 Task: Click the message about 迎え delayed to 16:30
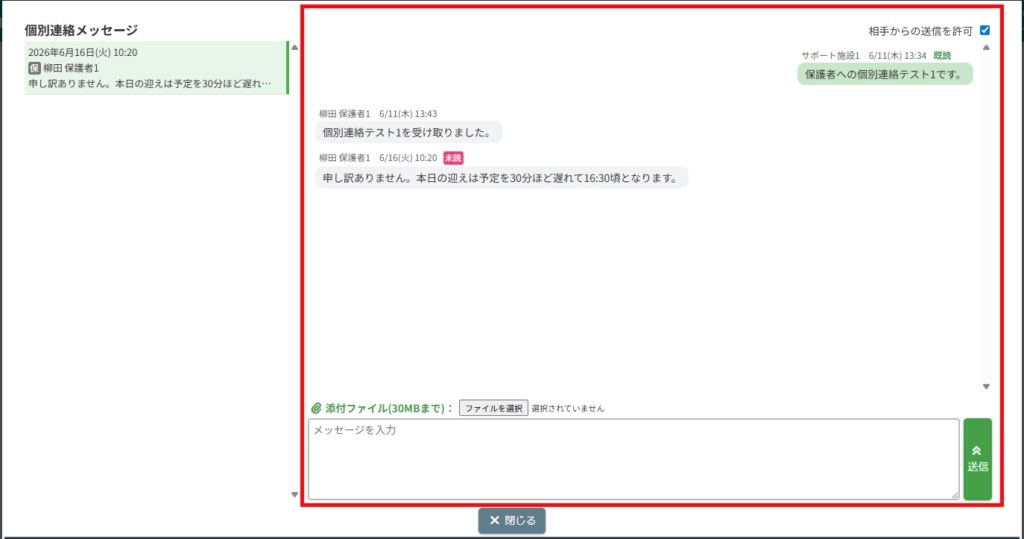pos(502,178)
